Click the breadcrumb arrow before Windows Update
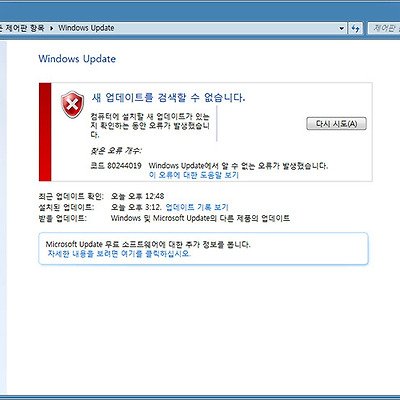This screenshot has height=400, width=400. point(51,28)
